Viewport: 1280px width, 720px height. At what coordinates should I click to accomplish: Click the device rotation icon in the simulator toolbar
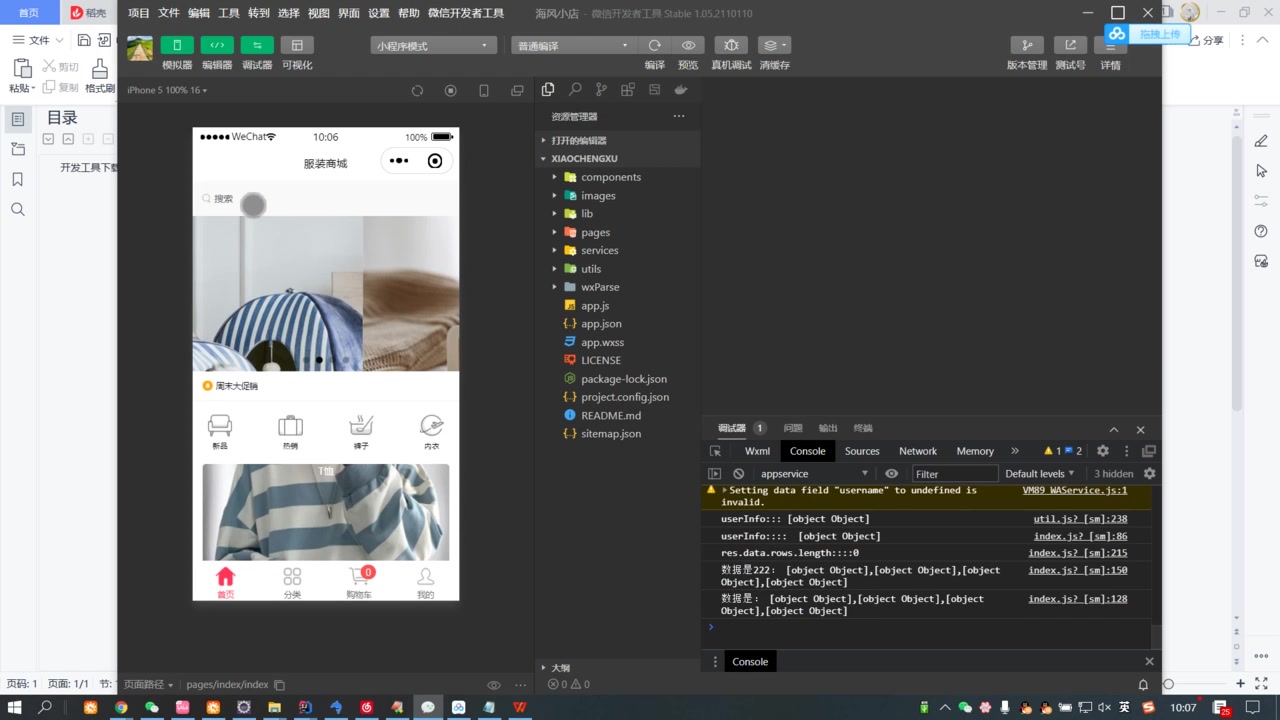[x=417, y=89]
